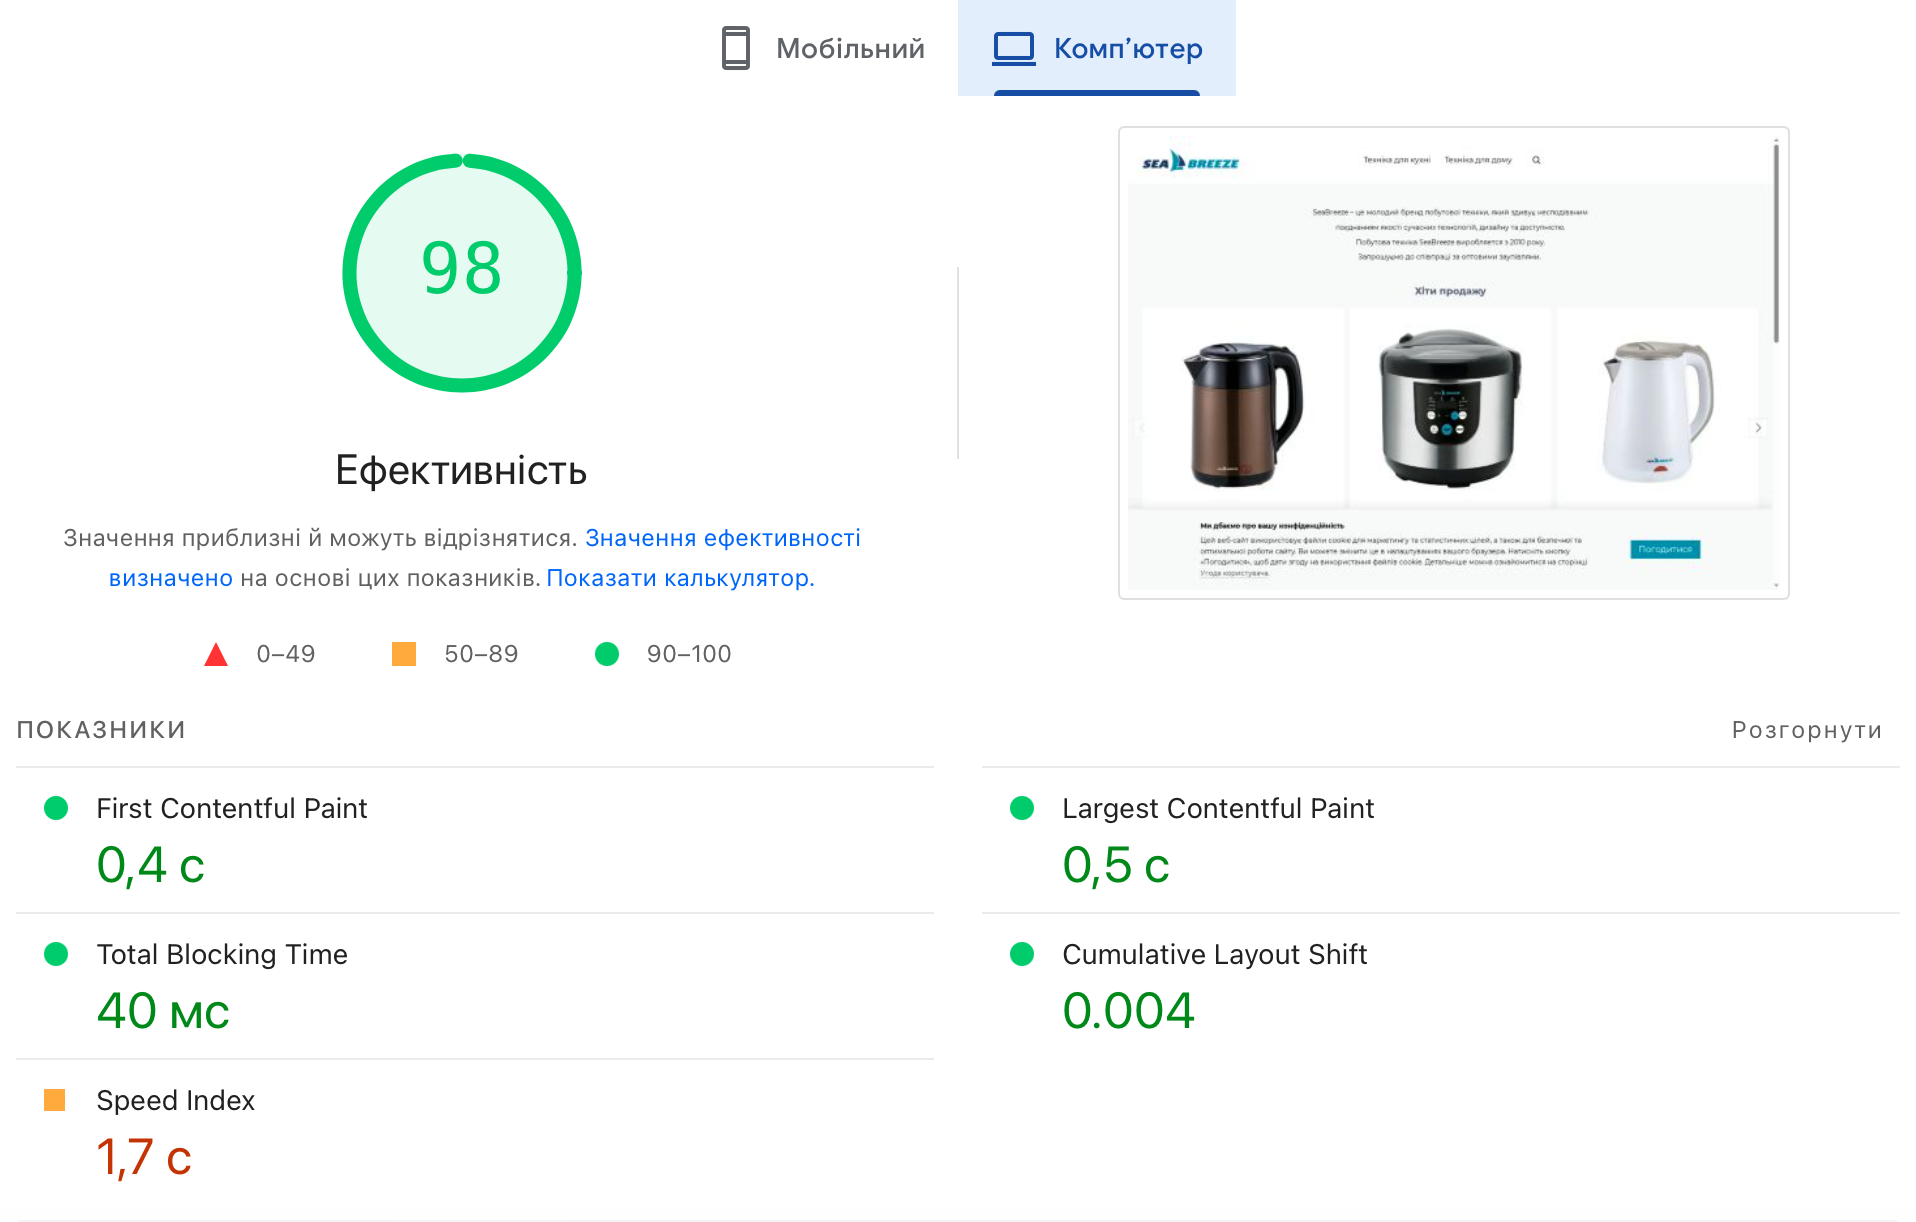Image resolution: width=1916 pixels, height=1222 pixels.
Task: Click the green circle 90–100 legend icon
Action: point(607,654)
